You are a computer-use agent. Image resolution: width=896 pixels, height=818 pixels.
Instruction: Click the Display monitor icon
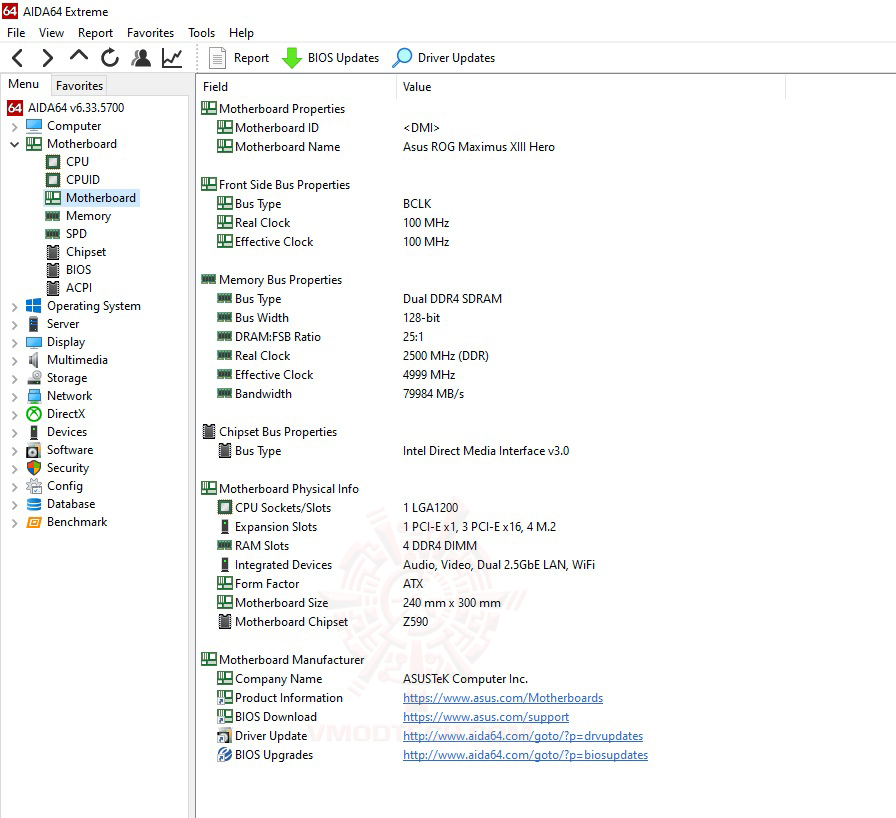point(34,342)
